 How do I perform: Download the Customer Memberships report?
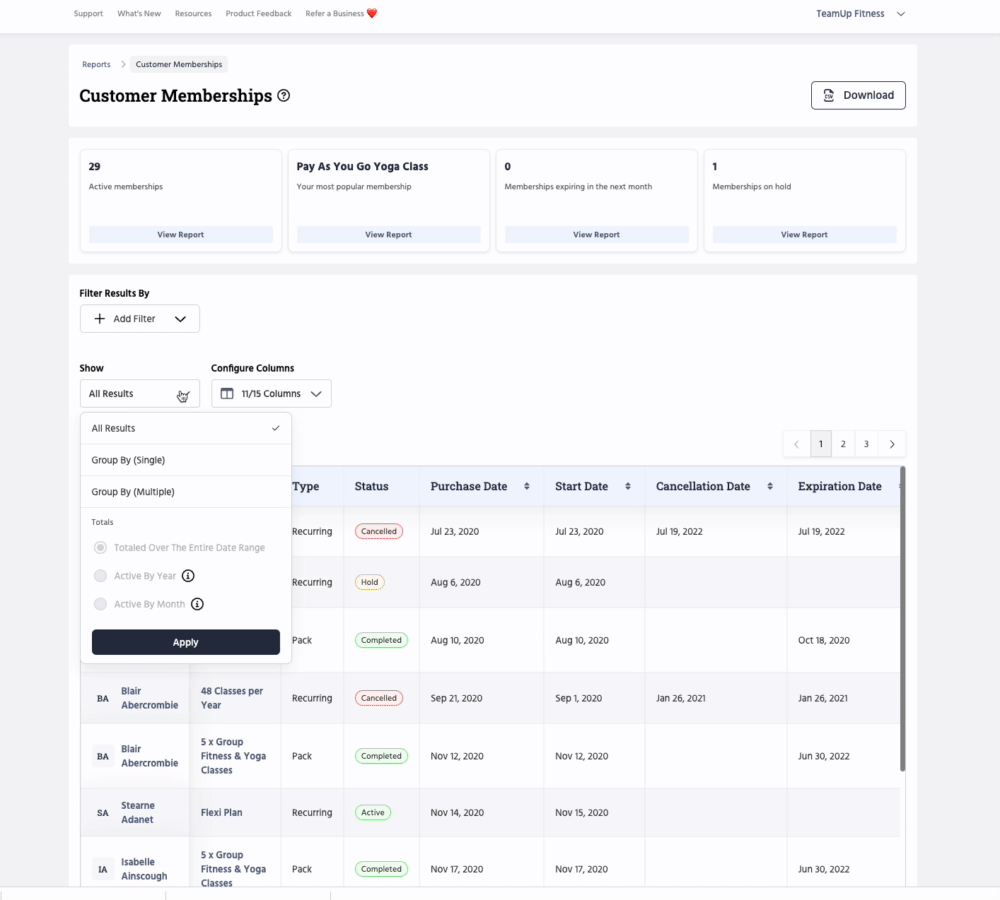[x=858, y=95]
